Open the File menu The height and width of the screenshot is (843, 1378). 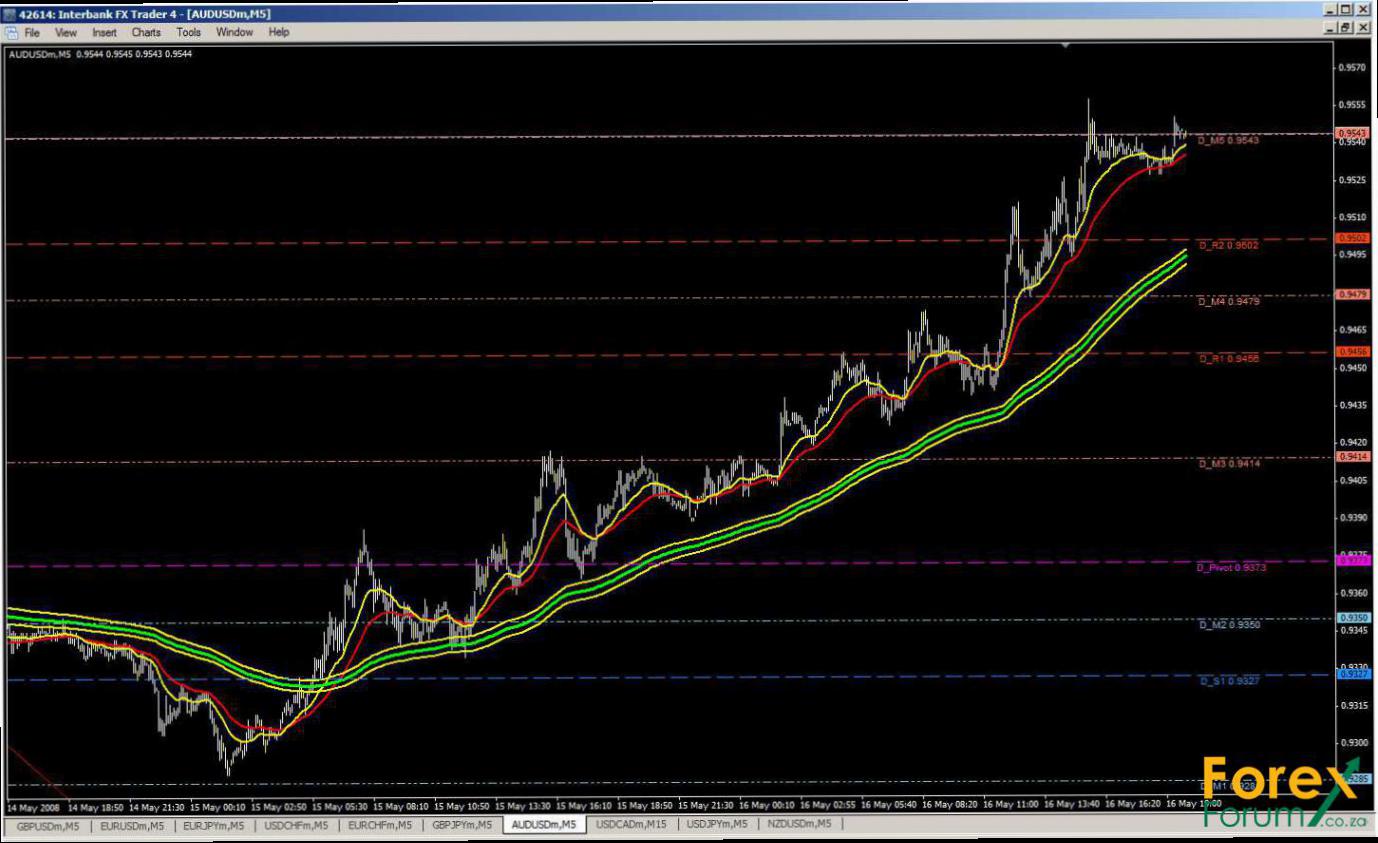tap(32, 32)
